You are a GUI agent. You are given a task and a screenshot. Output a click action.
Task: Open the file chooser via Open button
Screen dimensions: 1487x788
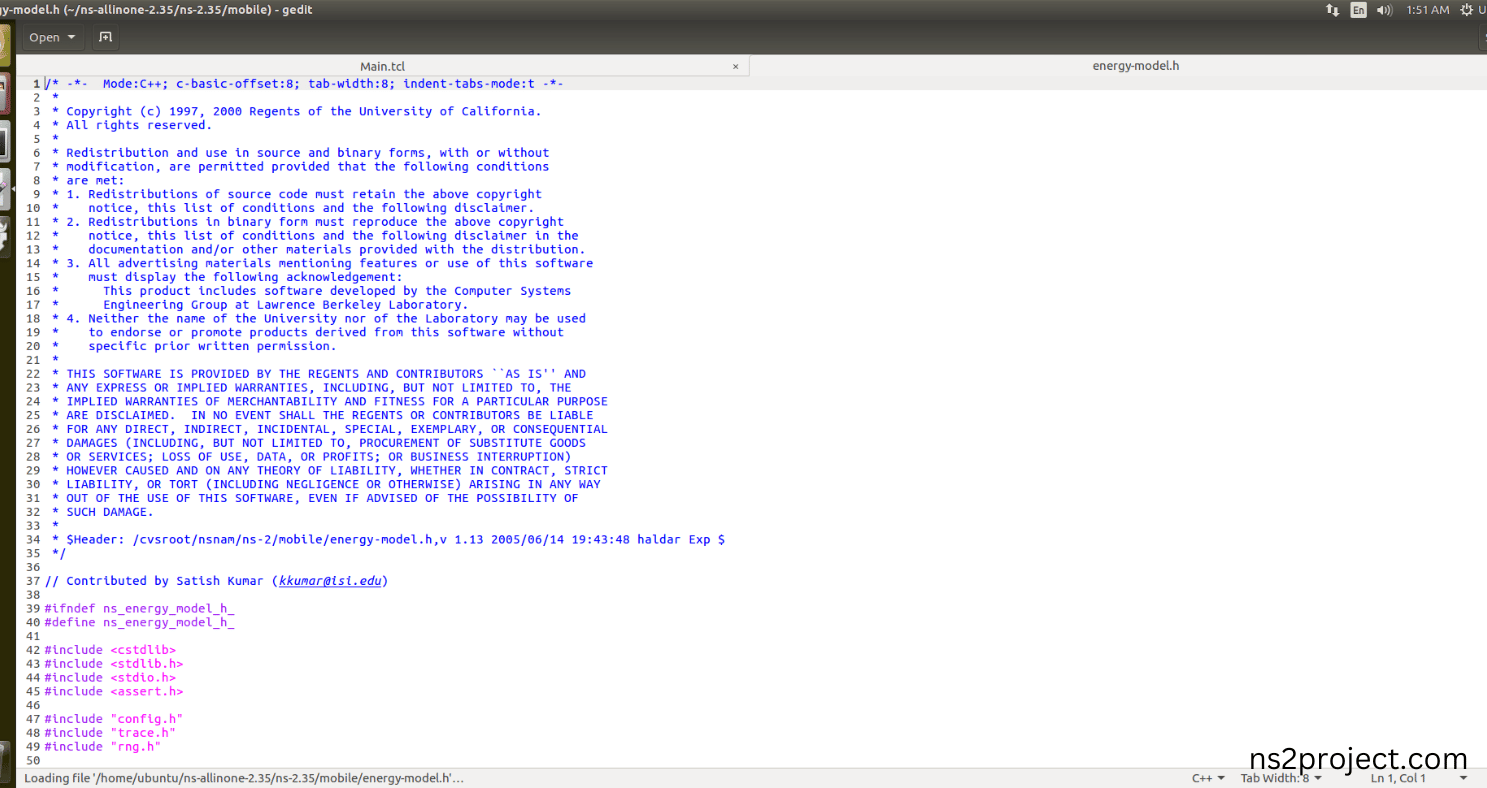pyautogui.click(x=52, y=37)
